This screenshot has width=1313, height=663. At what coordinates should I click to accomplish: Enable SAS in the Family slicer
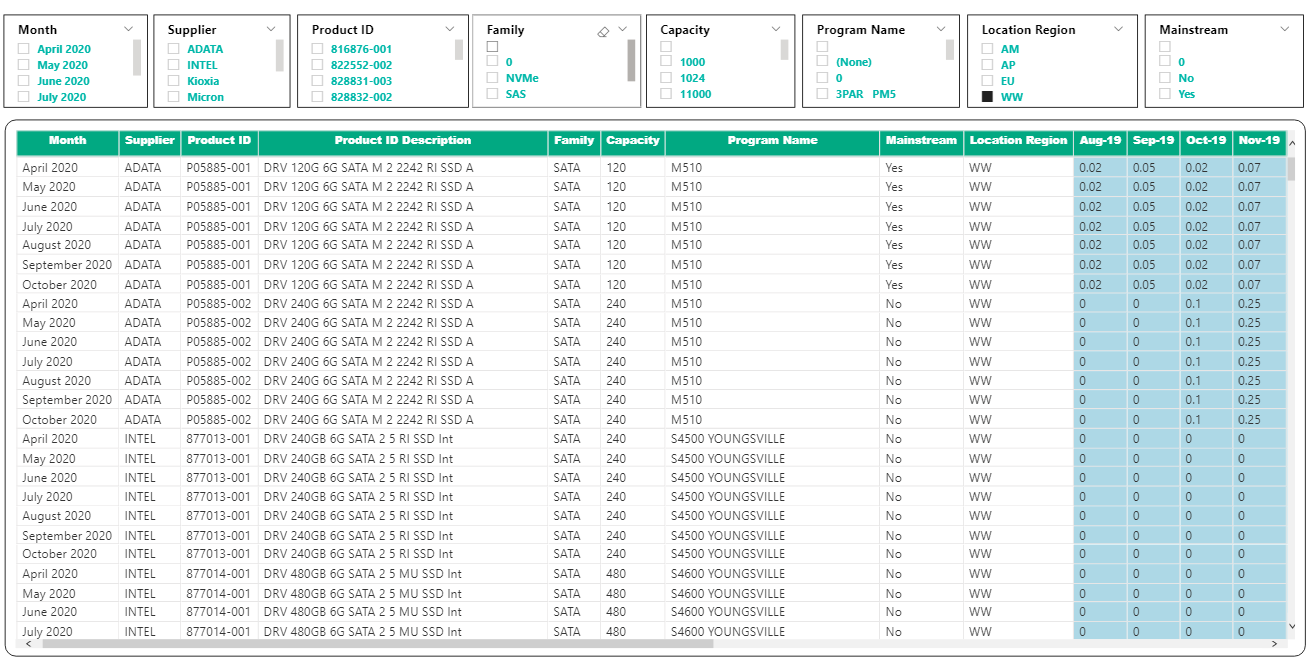click(x=492, y=94)
